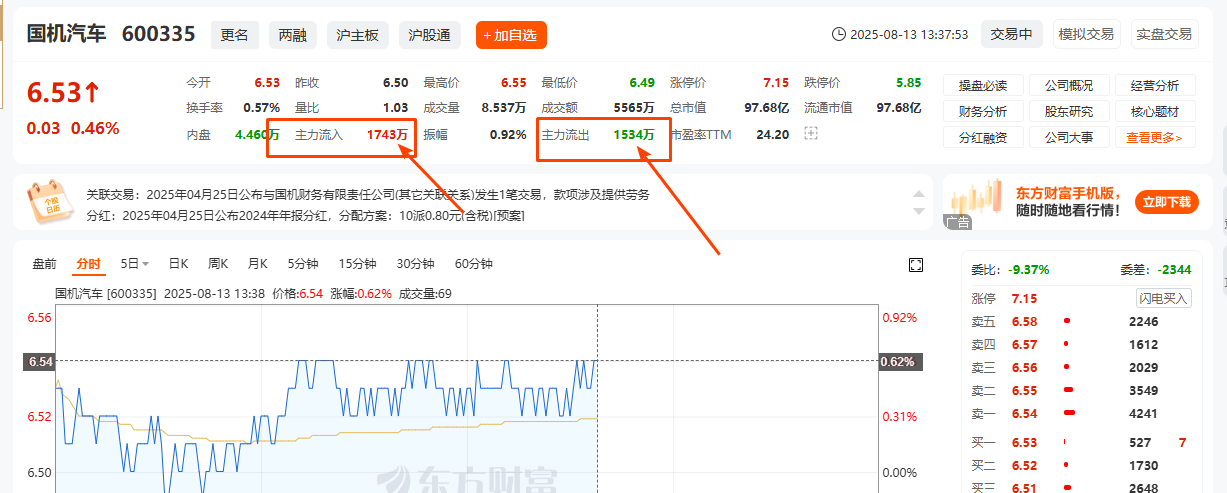Click the 闪电买入 button

(1163, 298)
